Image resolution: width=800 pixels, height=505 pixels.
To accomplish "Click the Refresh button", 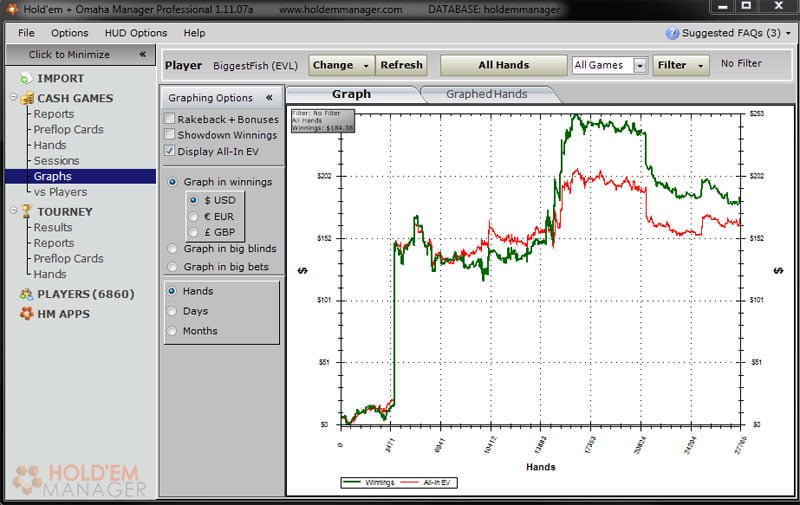I will tap(402, 65).
